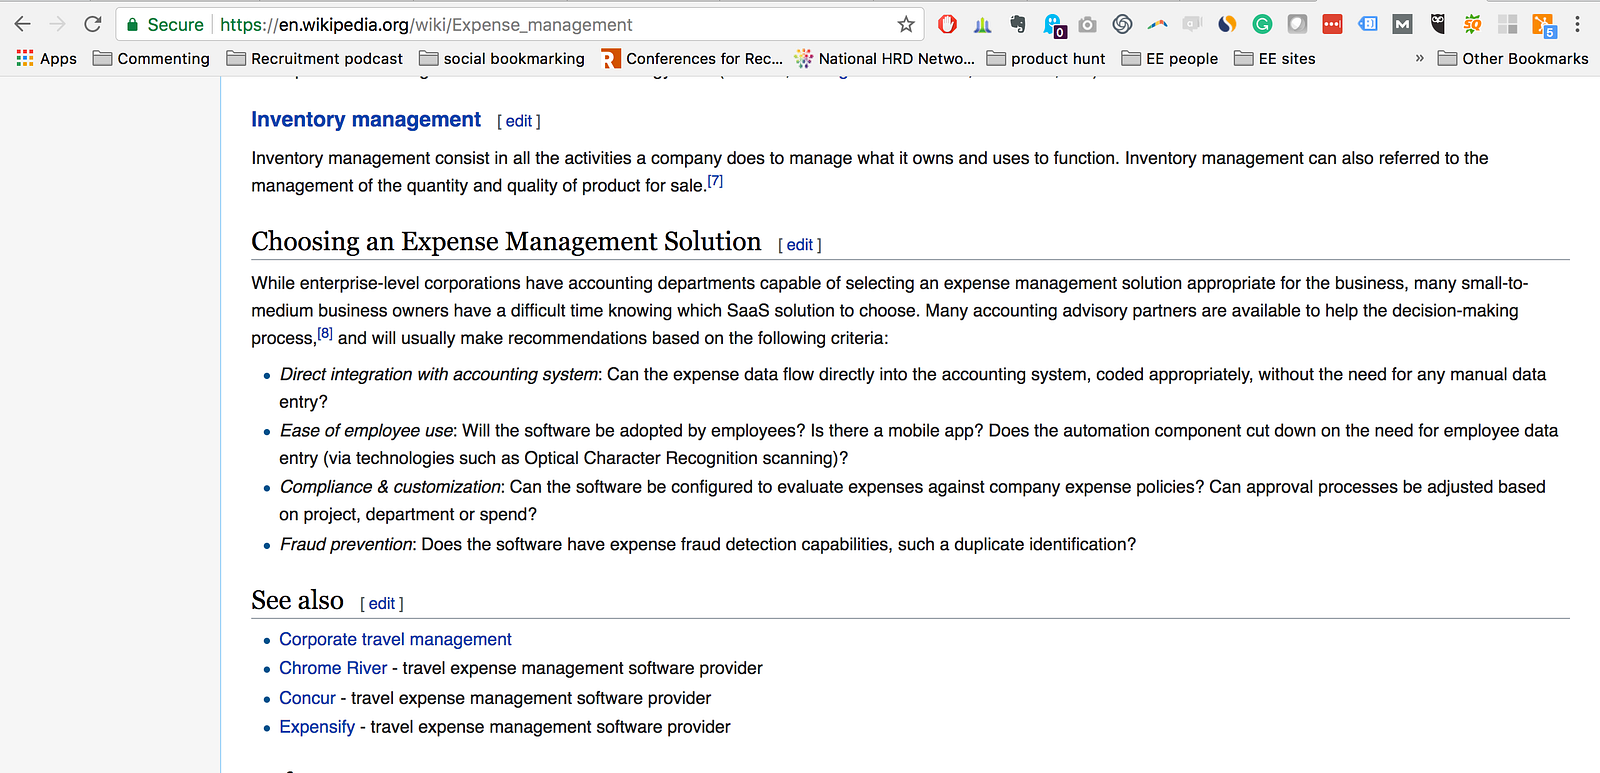The height and width of the screenshot is (773, 1600).
Task: Open the dark grey M extension
Action: [1403, 24]
